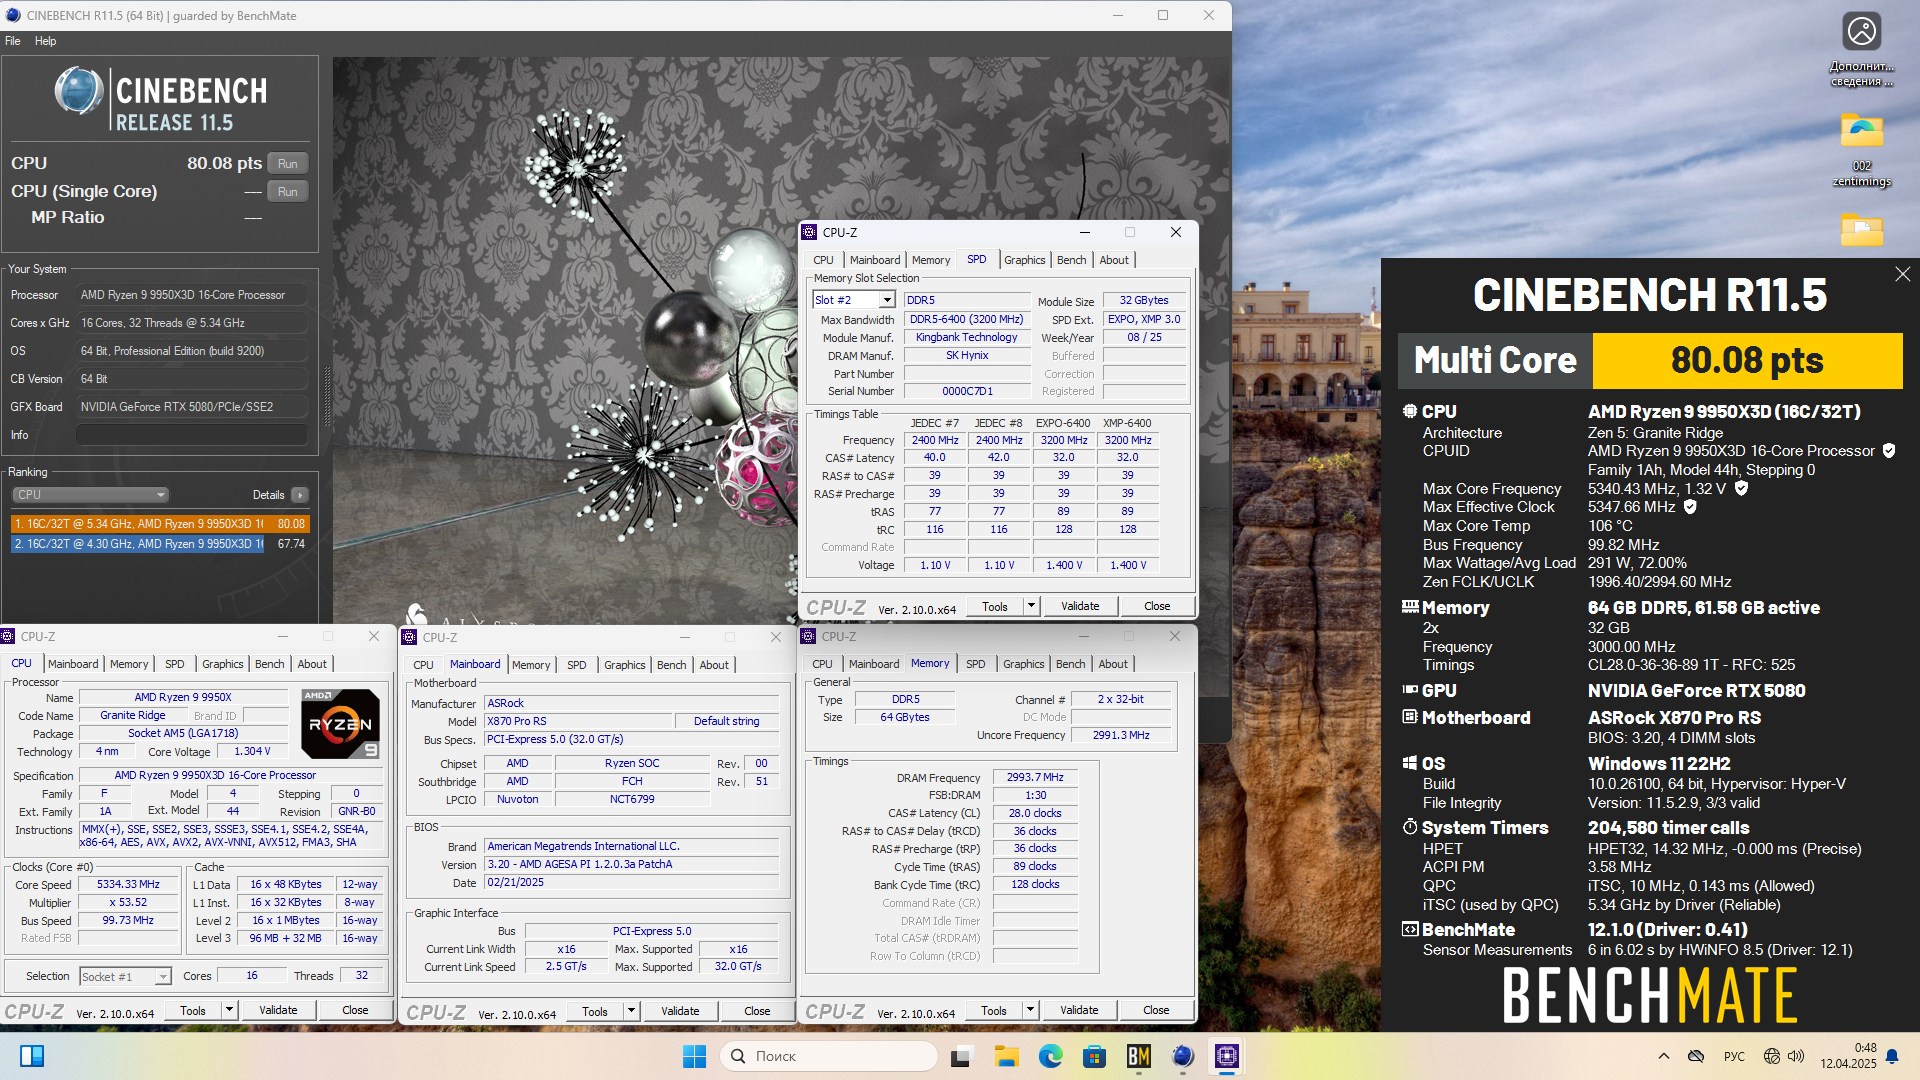Click the 2993.7 MHz DRAM frequency value
The height and width of the screenshot is (1080, 1920).
point(1035,777)
